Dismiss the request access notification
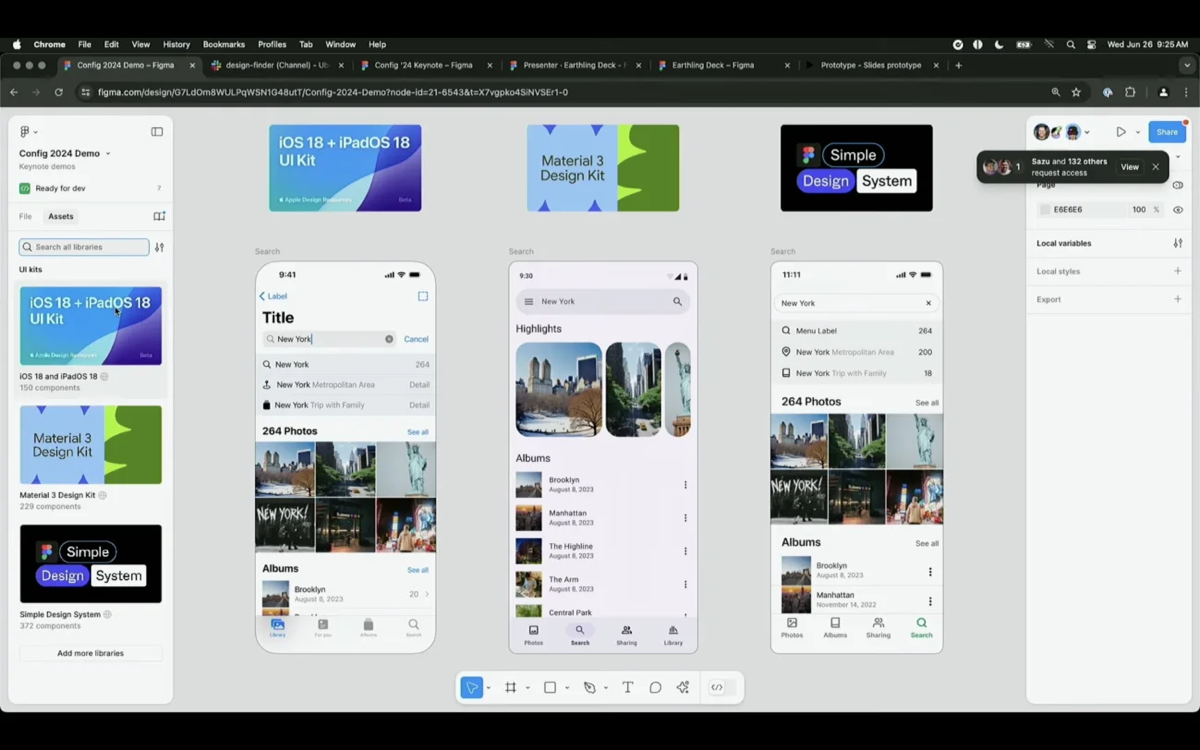The width and height of the screenshot is (1200, 750). 1156,167
